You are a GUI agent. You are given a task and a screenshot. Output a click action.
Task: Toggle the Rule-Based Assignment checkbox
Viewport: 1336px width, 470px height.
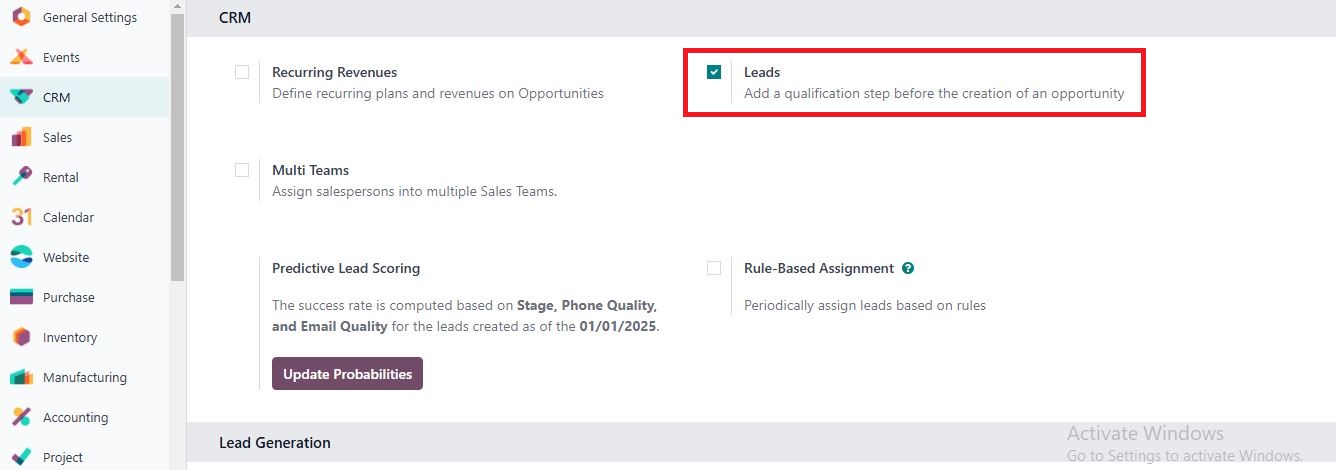click(714, 268)
